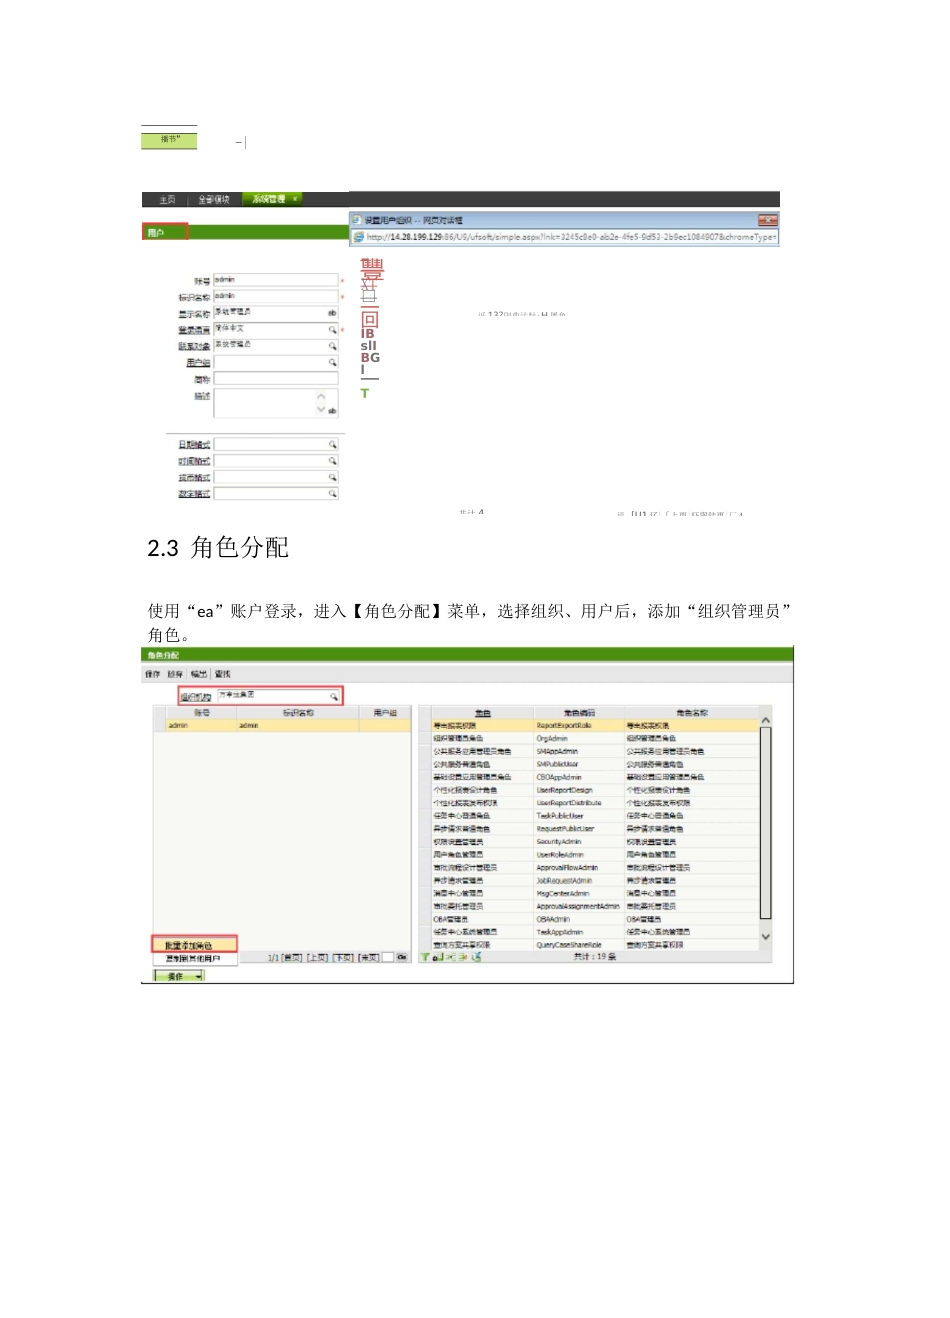
Task: Click the ab icon in 显示名称 field
Action: point(332,313)
